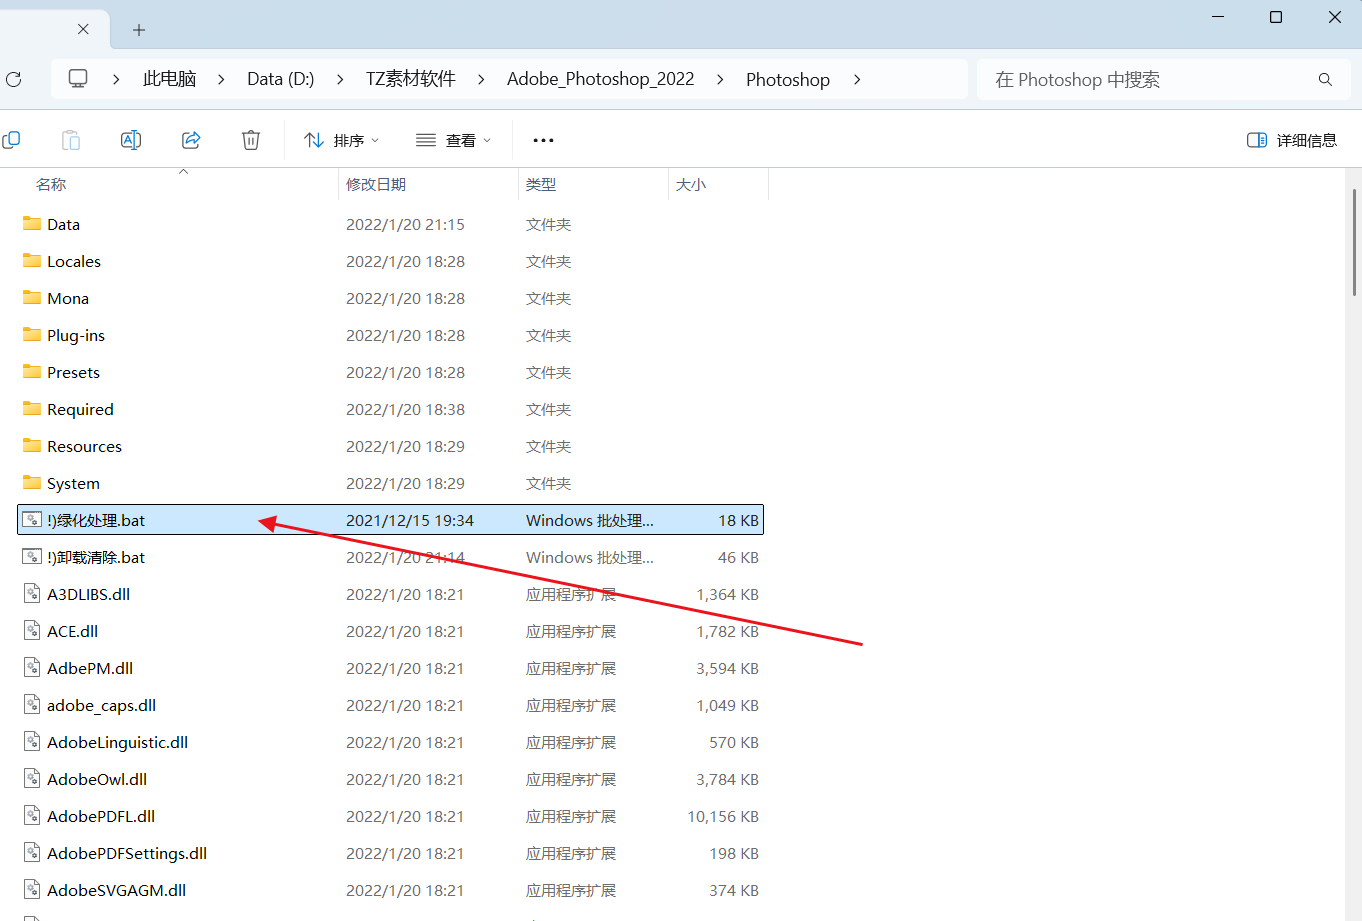This screenshot has width=1362, height=921.
Task: Click the search magnifier icon
Action: [1325, 80]
